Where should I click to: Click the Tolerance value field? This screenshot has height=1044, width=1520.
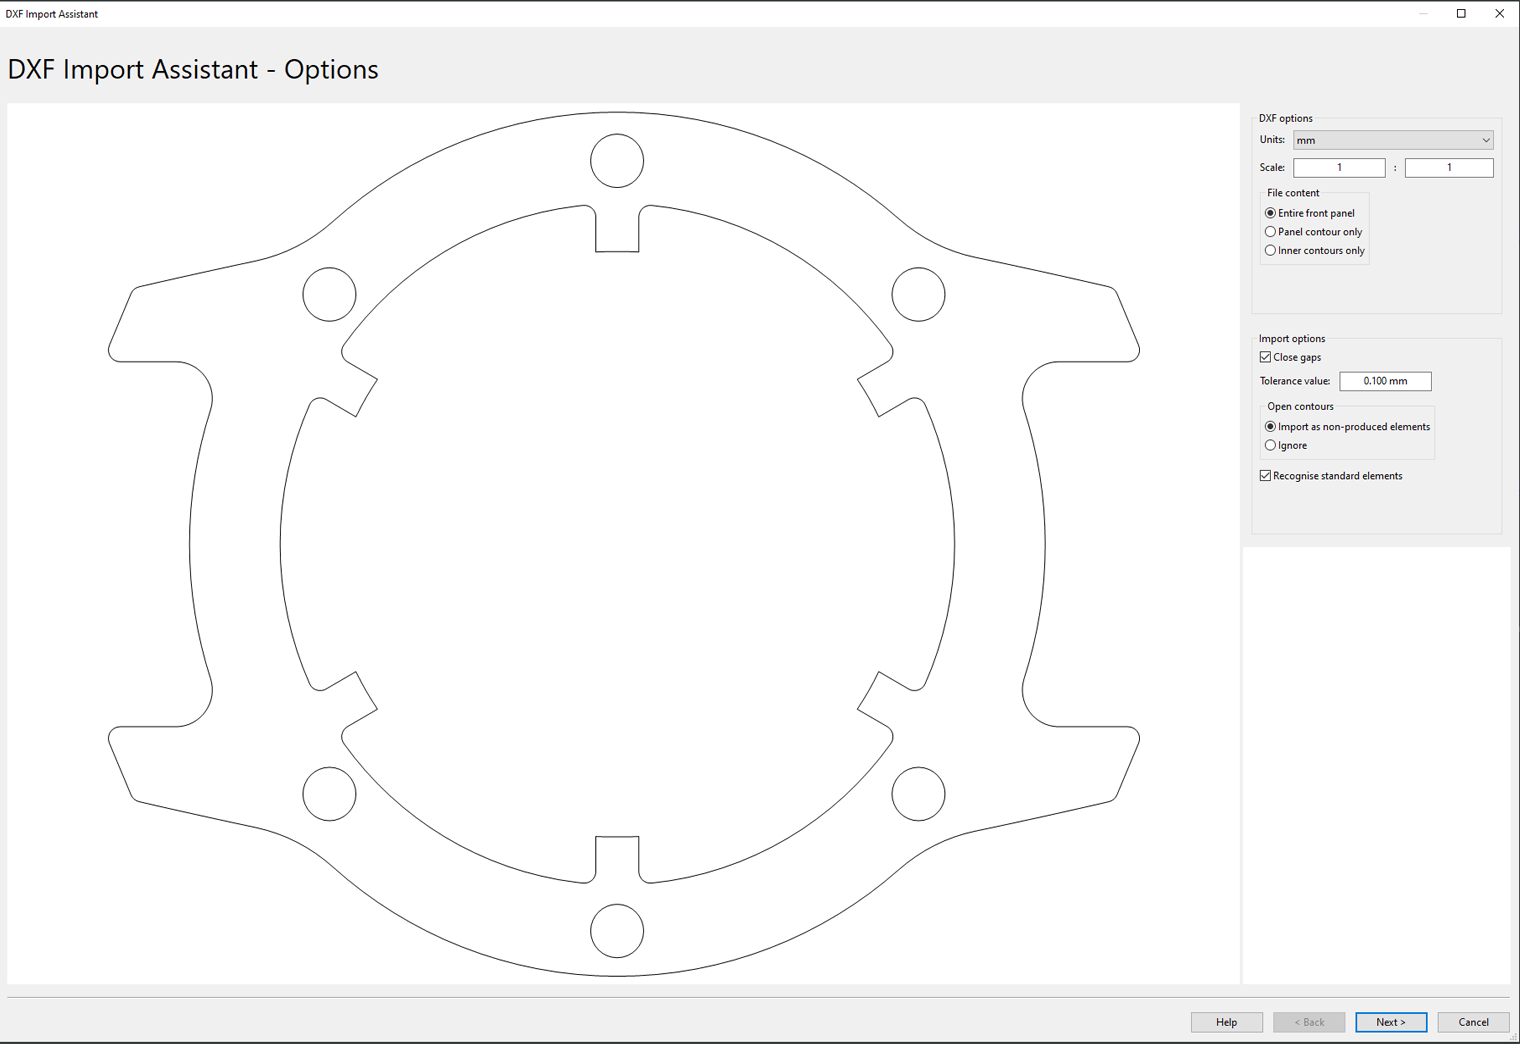(x=1385, y=381)
